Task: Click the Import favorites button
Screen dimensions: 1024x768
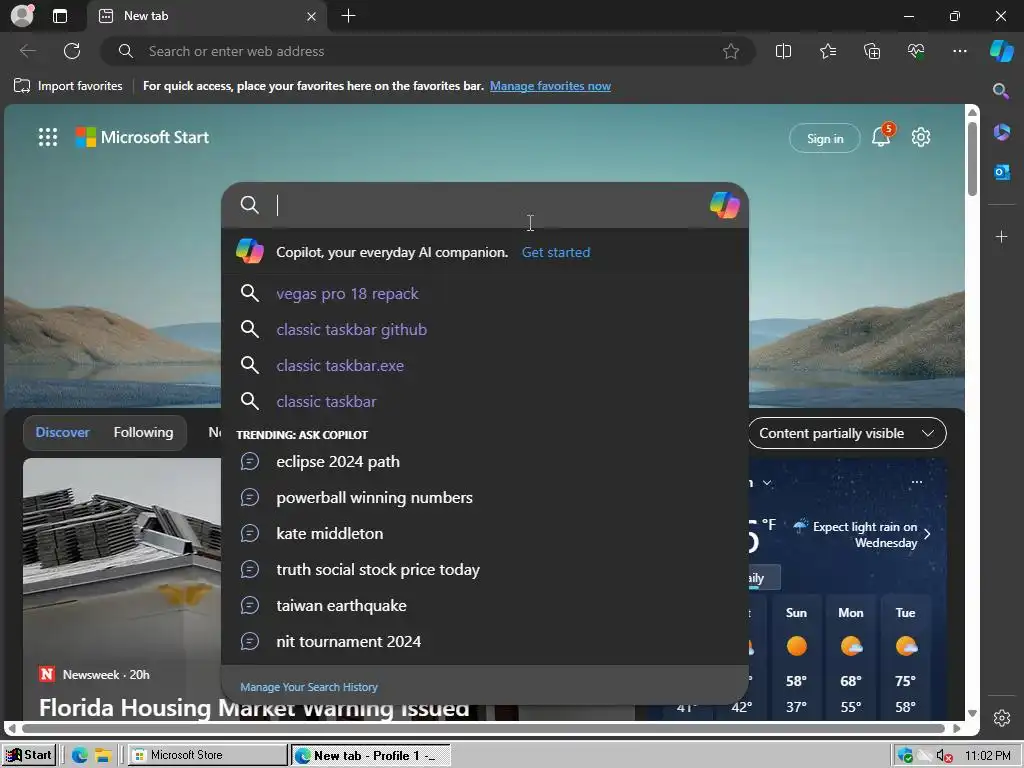Action: tap(68, 86)
